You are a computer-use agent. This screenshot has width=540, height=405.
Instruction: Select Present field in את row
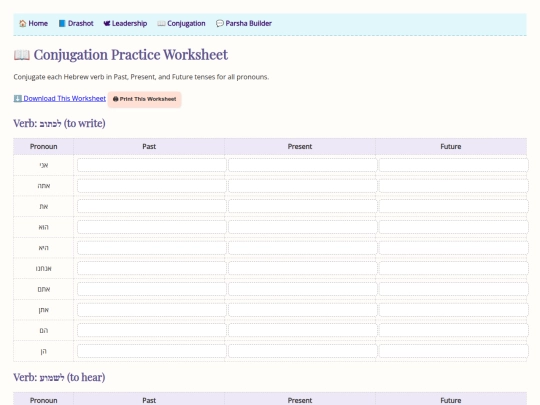(303, 207)
